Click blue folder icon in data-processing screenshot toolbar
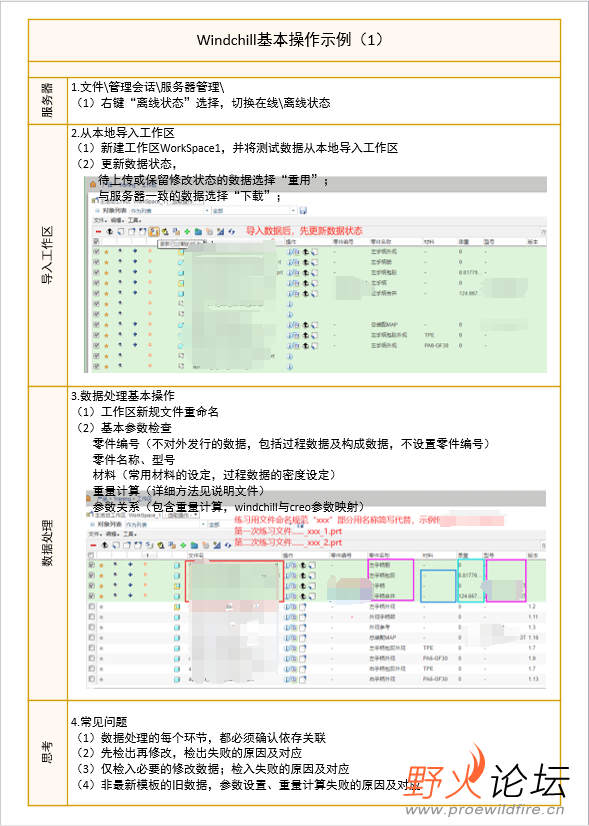 (x=194, y=545)
